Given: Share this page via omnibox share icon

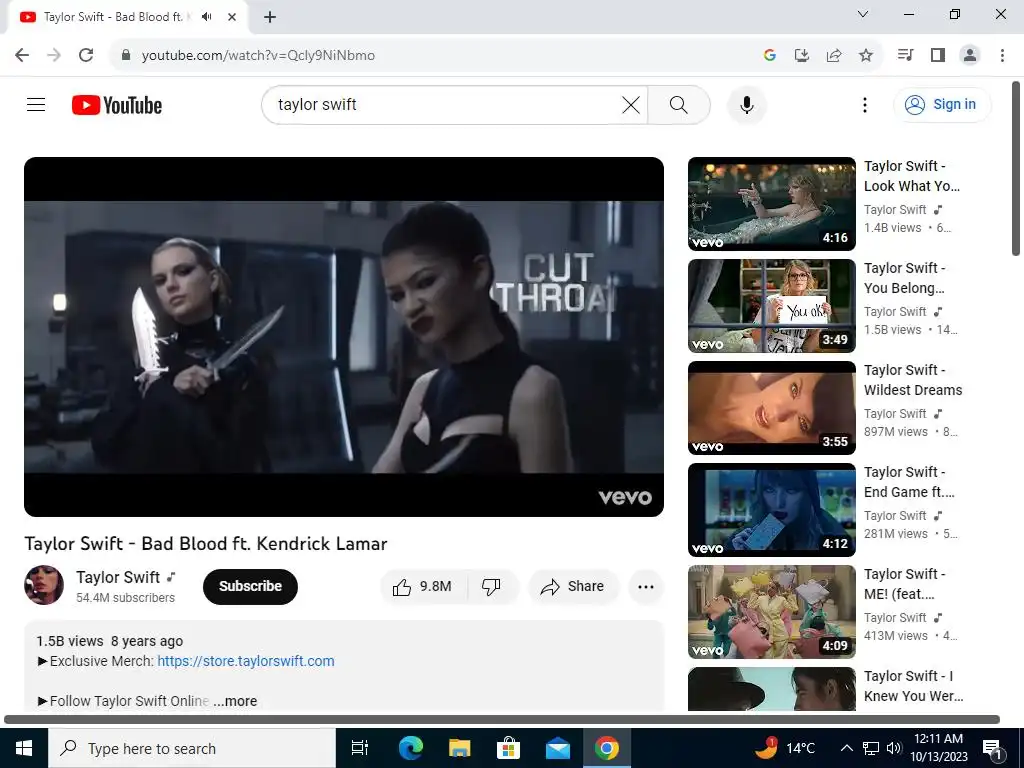Looking at the screenshot, I should click(833, 56).
